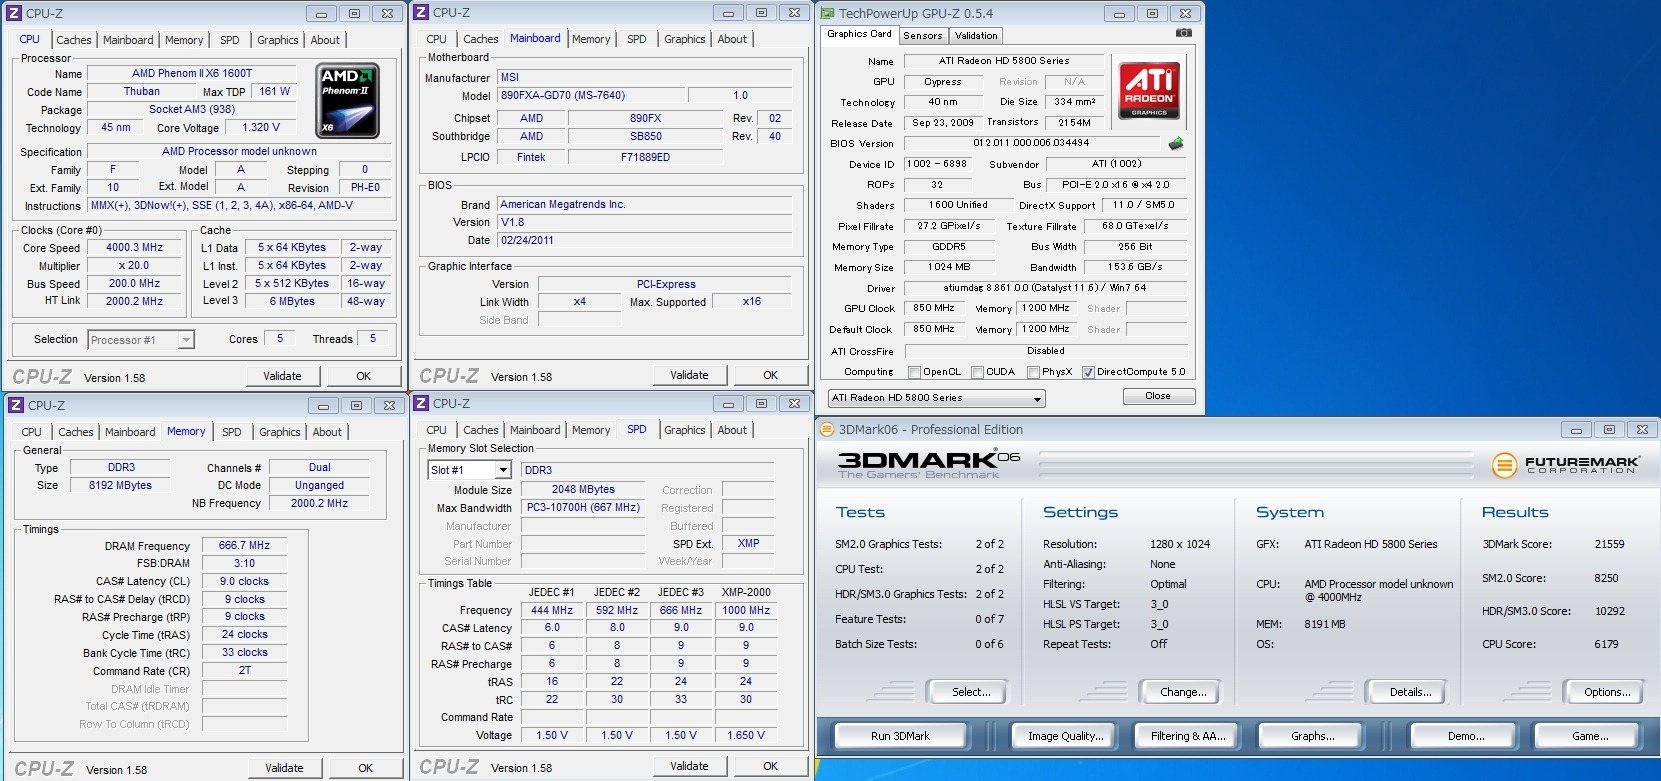This screenshot has height=781, width=1661.
Task: Click the Options... button under Results
Action: [1606, 692]
